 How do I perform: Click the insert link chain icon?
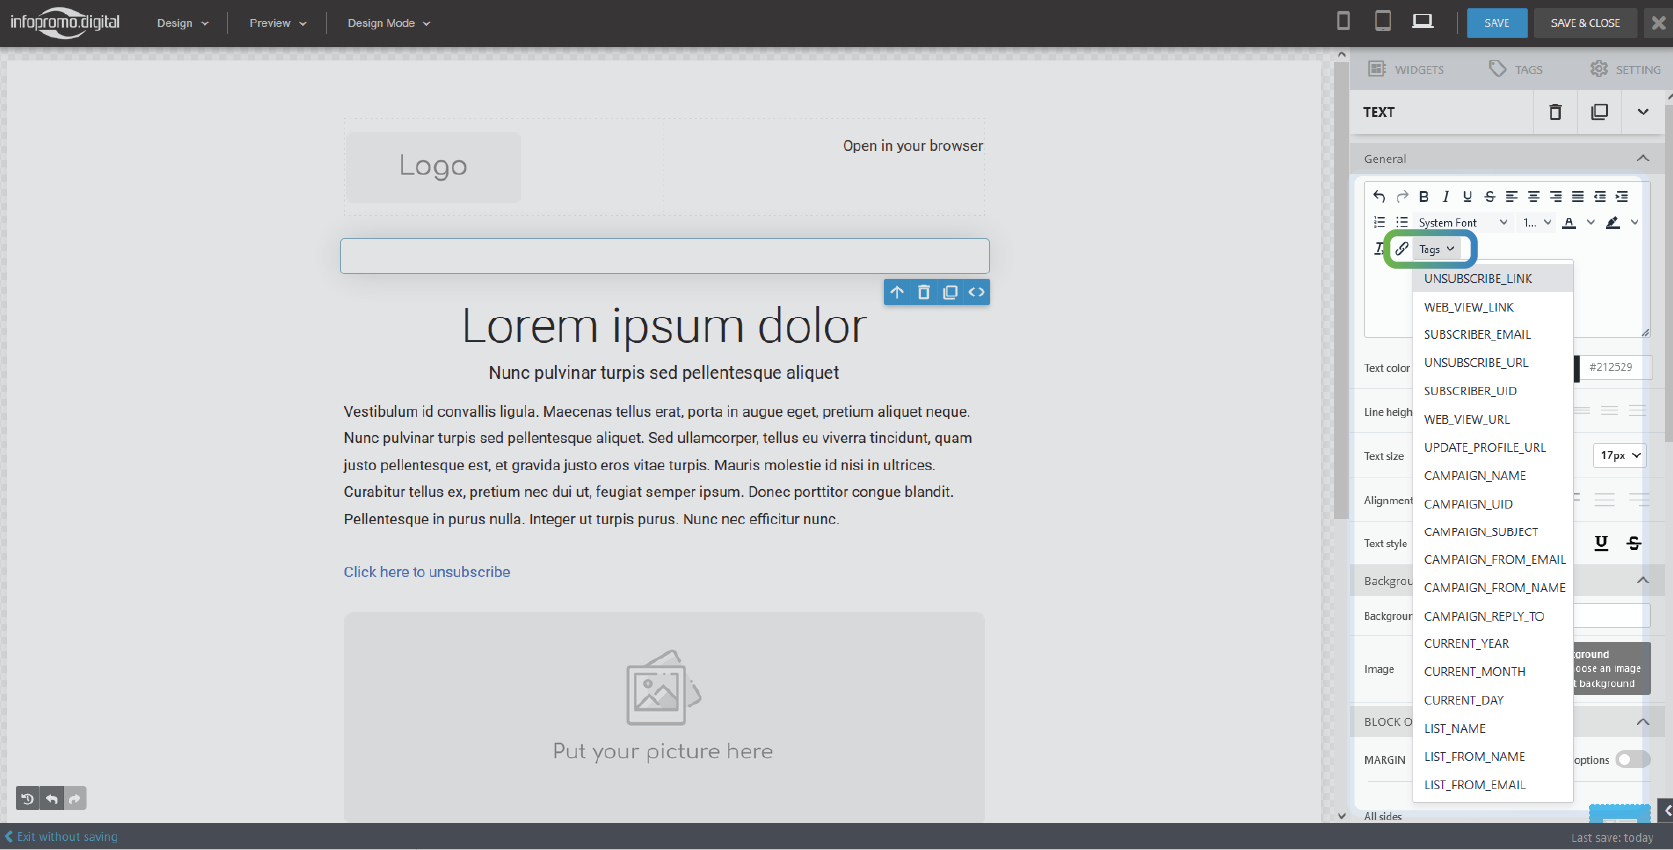[1402, 248]
